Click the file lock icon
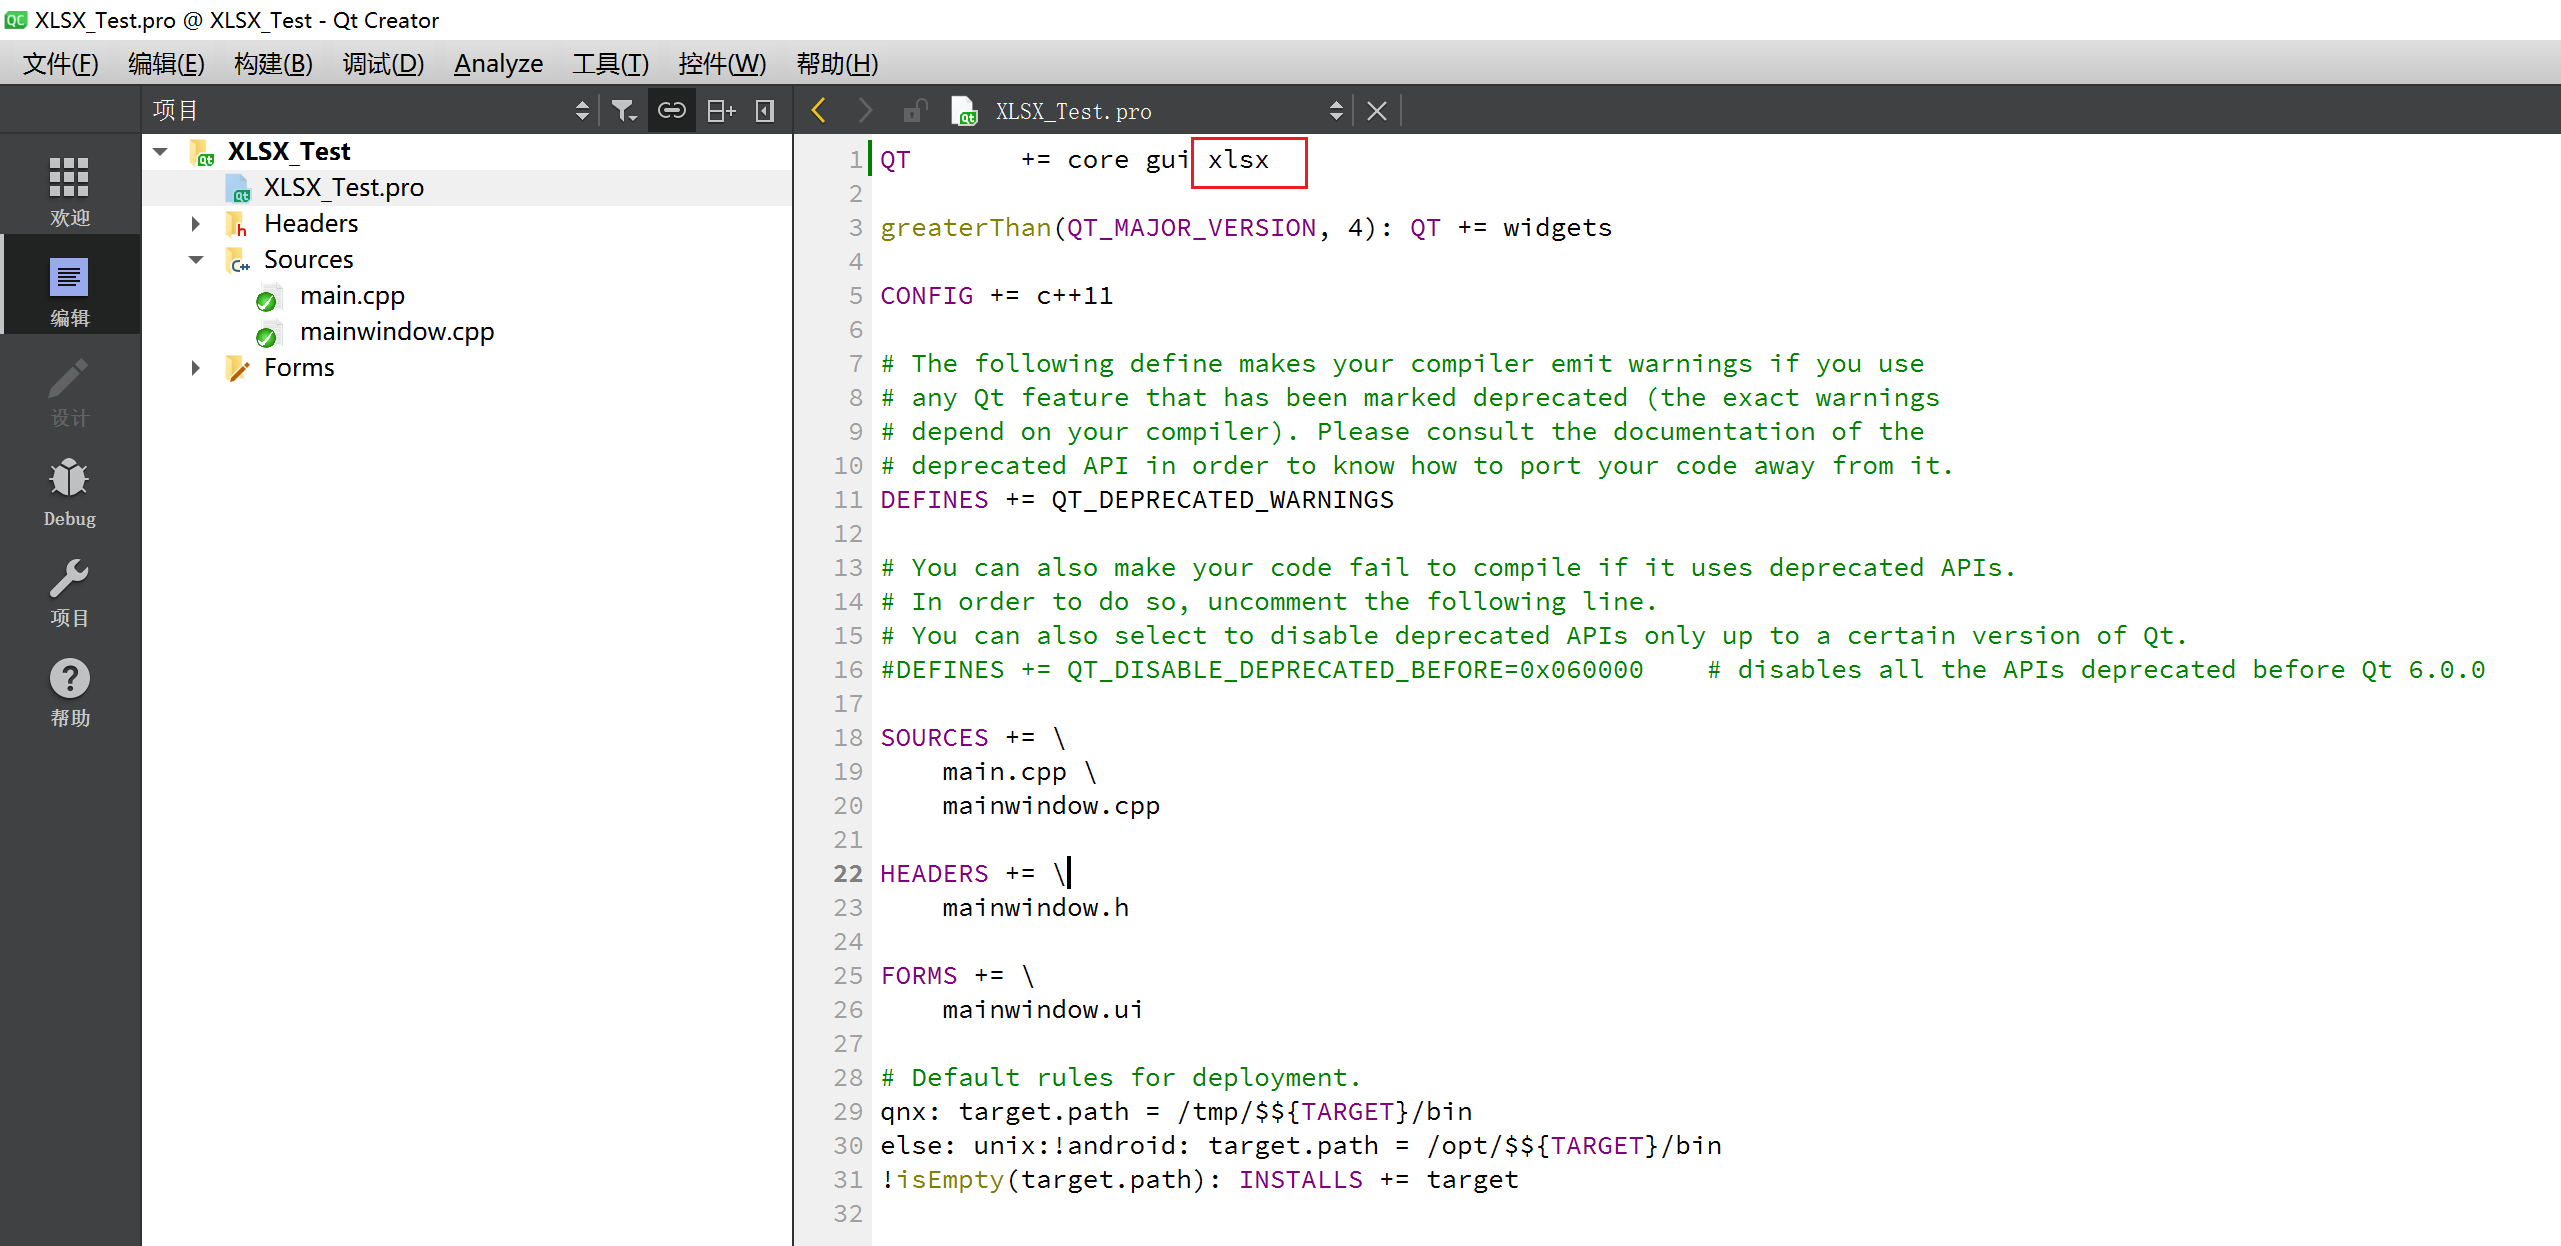This screenshot has height=1246, width=2561. [914, 110]
